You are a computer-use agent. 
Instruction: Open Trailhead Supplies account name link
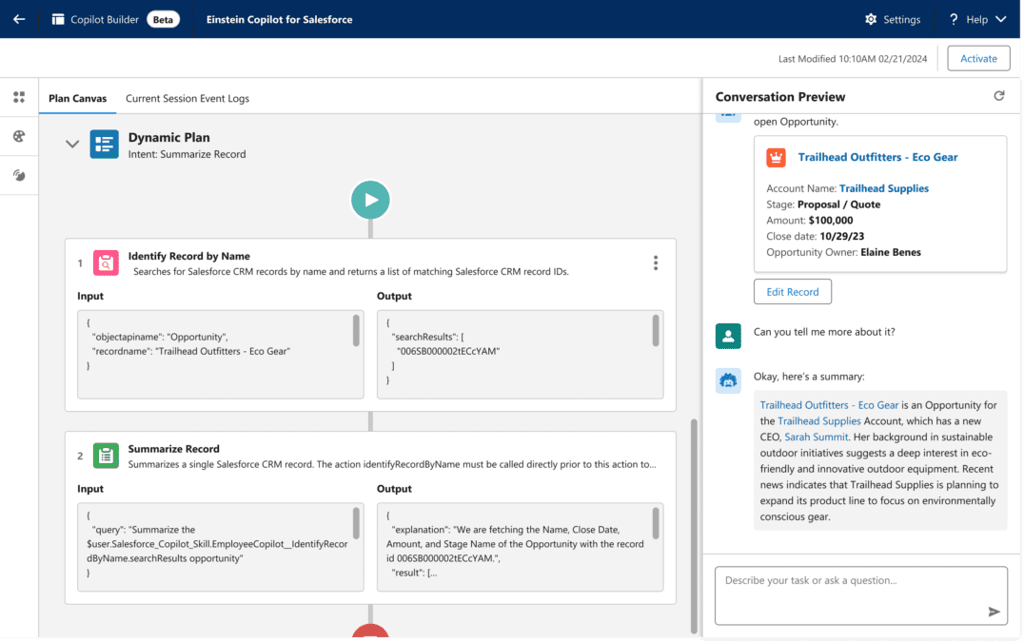(x=884, y=188)
